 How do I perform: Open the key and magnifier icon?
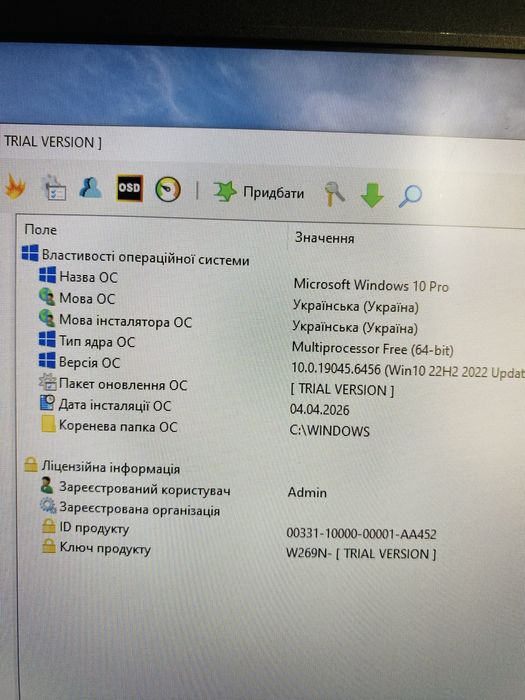point(334,194)
